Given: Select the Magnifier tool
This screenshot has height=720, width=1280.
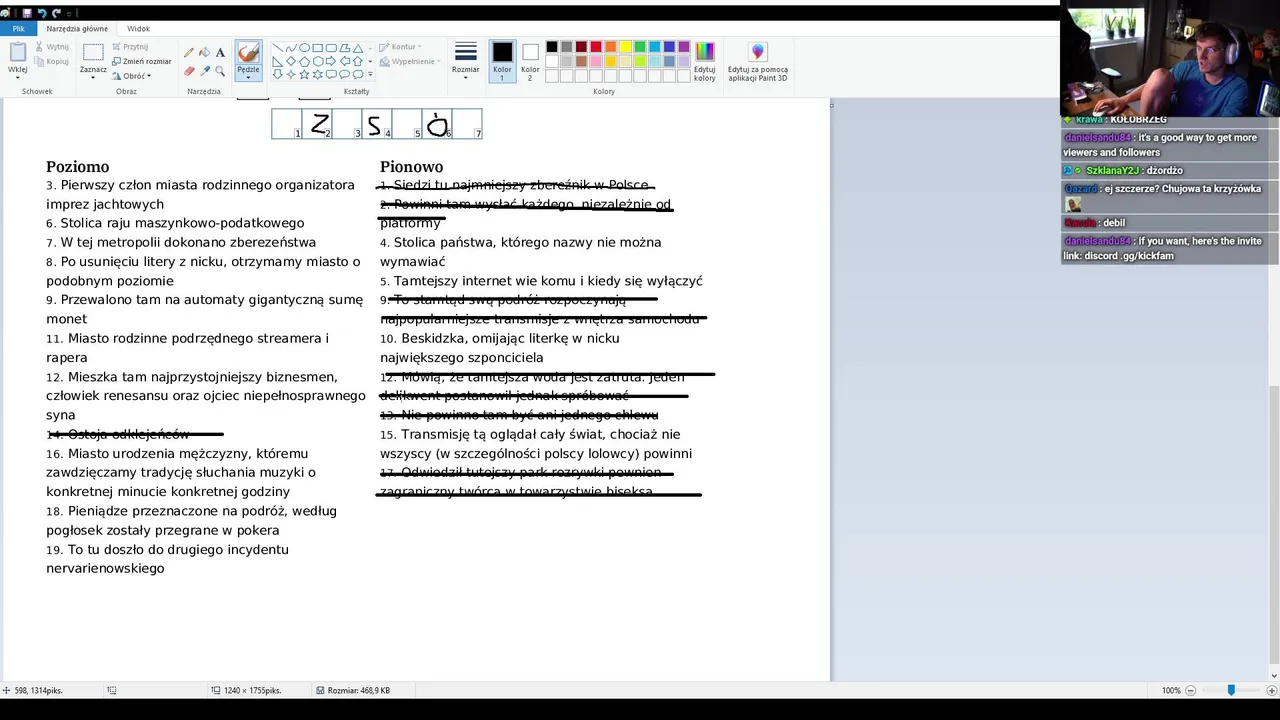Looking at the screenshot, I should 220,71.
